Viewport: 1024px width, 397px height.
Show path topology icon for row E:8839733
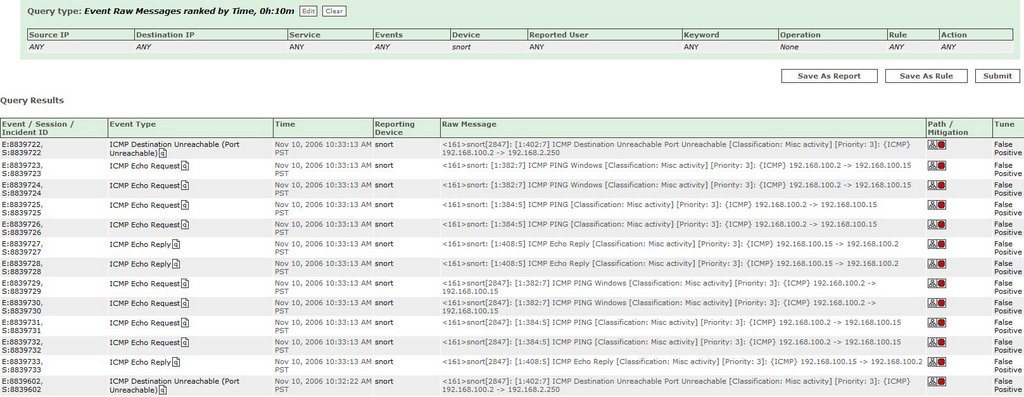point(932,362)
